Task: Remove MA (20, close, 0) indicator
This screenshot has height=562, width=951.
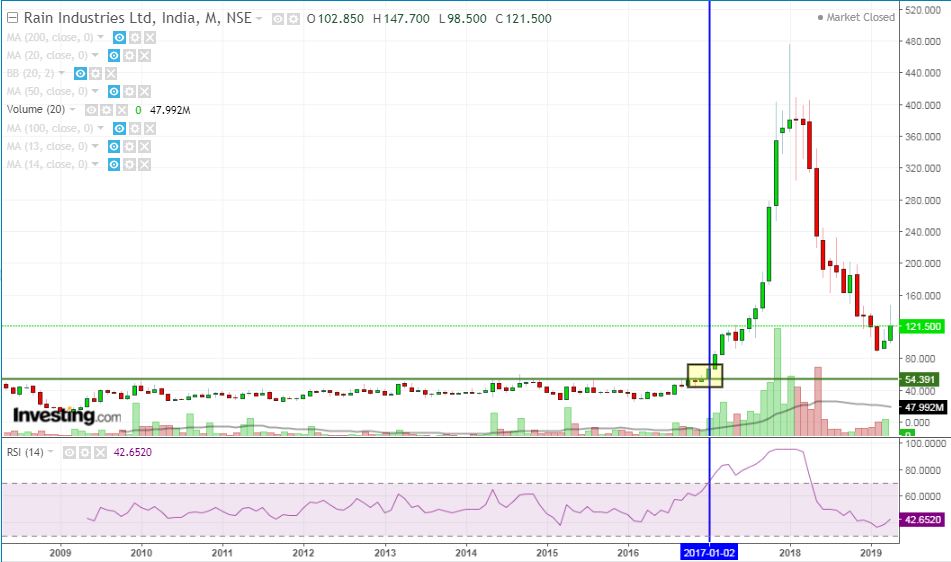Action: click(144, 56)
